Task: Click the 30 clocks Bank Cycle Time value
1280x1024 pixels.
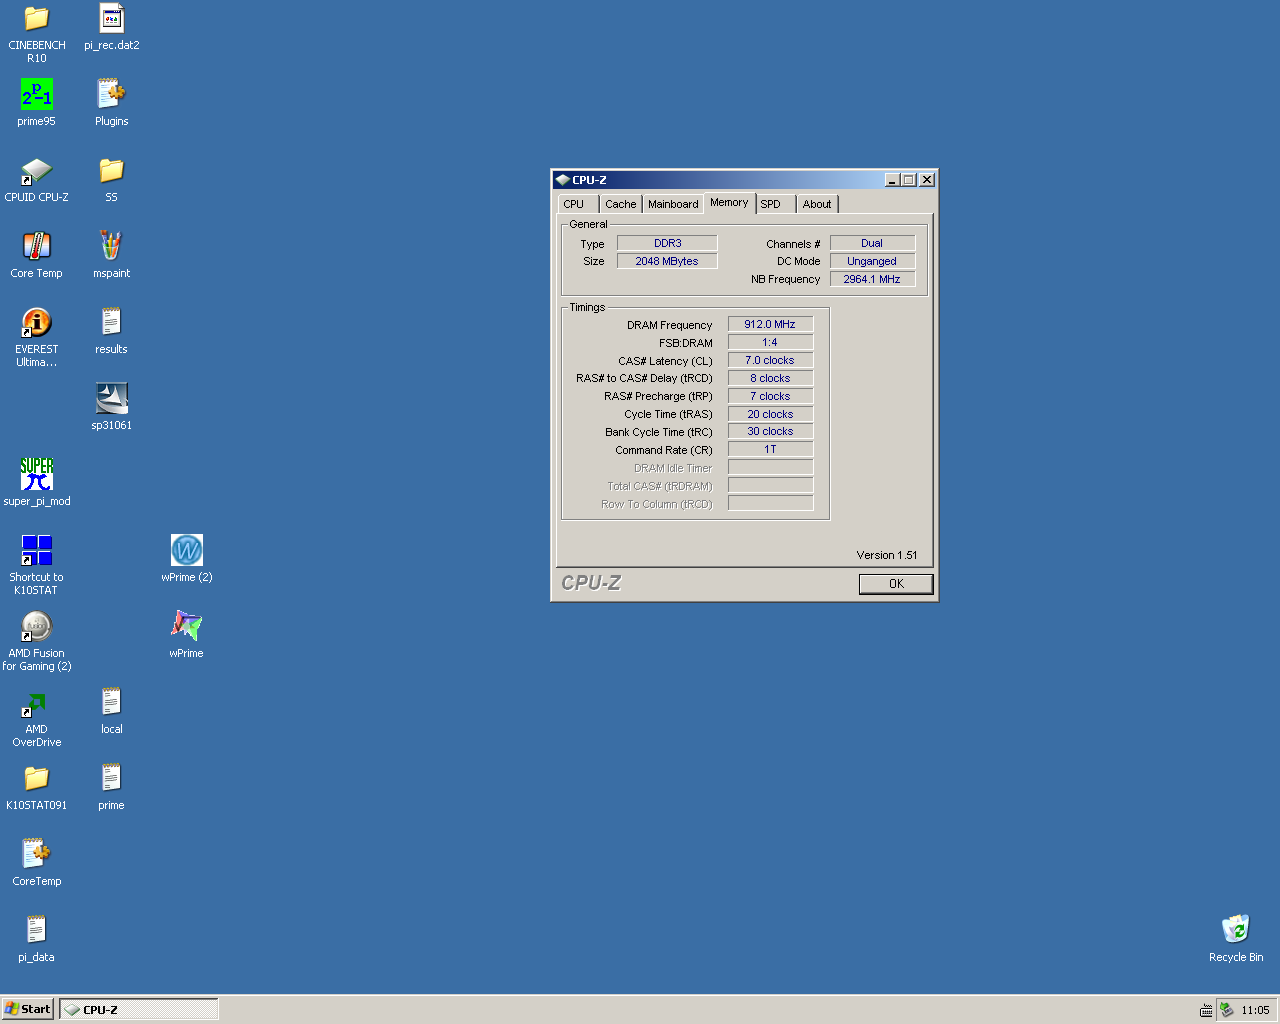Action: 770,431
